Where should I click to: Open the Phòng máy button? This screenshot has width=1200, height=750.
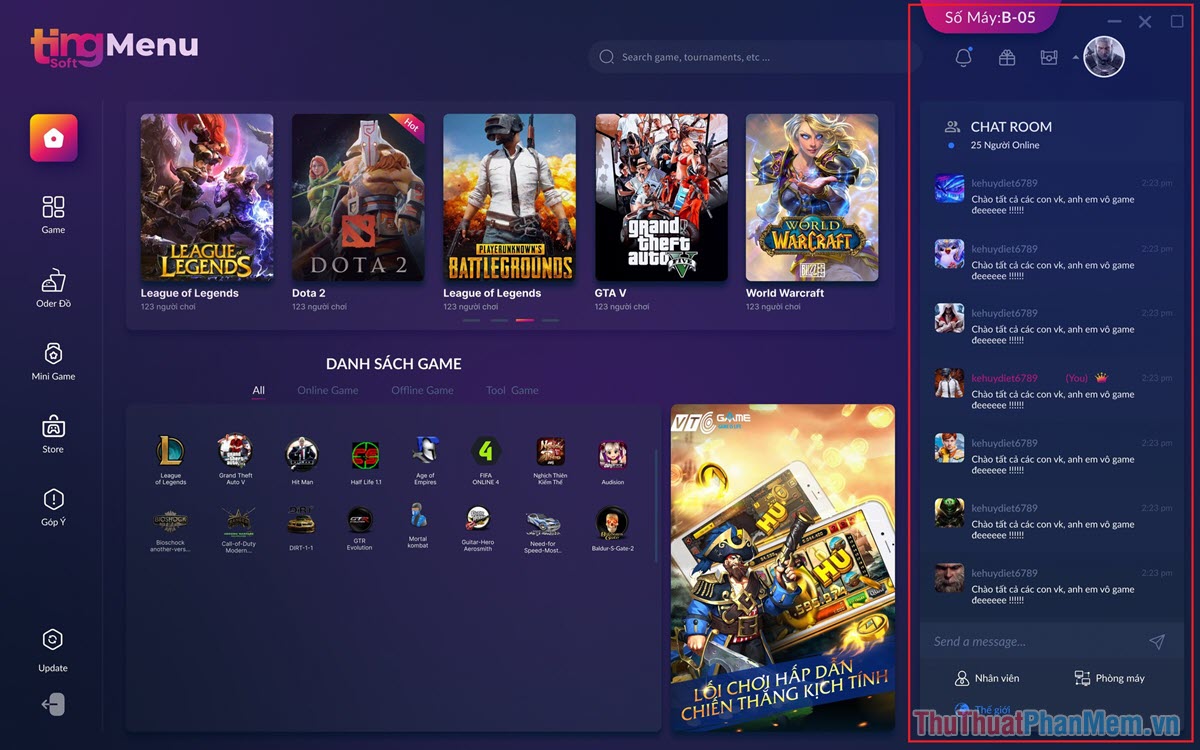[x=1110, y=678]
